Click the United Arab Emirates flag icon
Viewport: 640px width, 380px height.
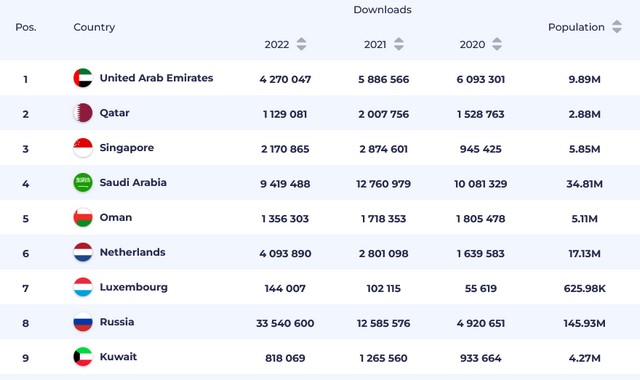(x=83, y=78)
